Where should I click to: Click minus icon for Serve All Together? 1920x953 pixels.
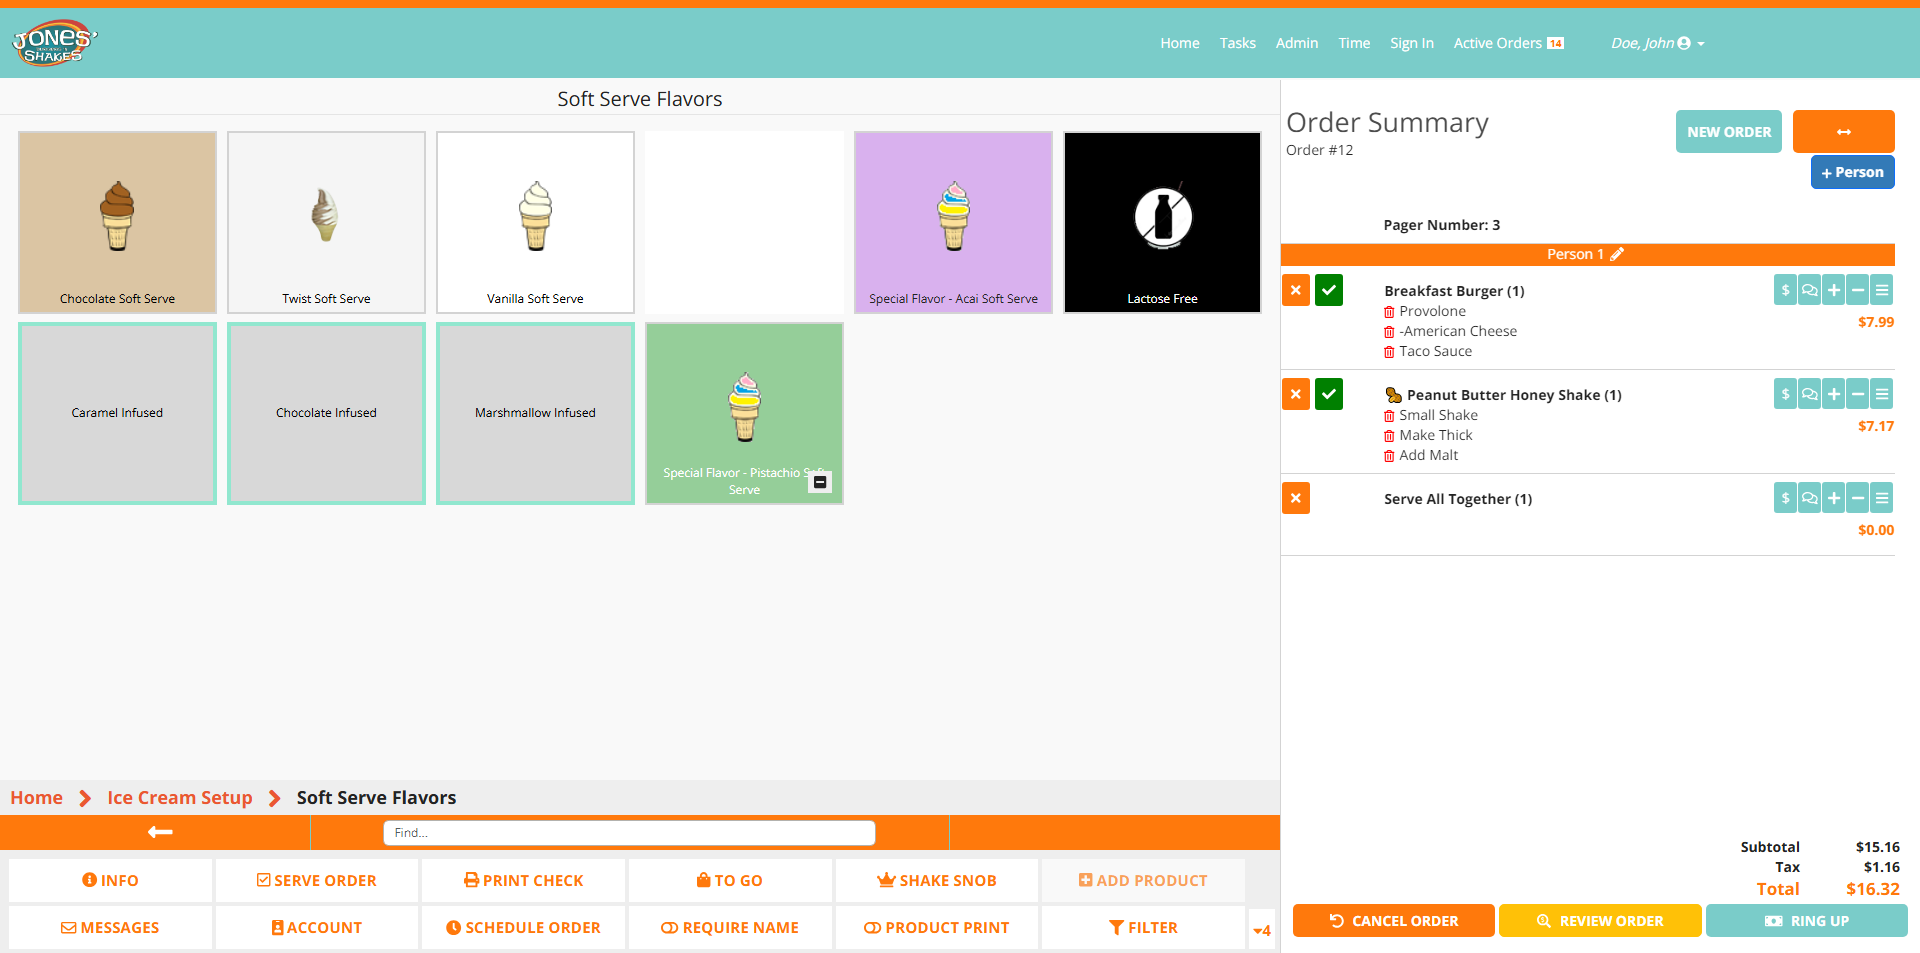pyautogui.click(x=1857, y=498)
